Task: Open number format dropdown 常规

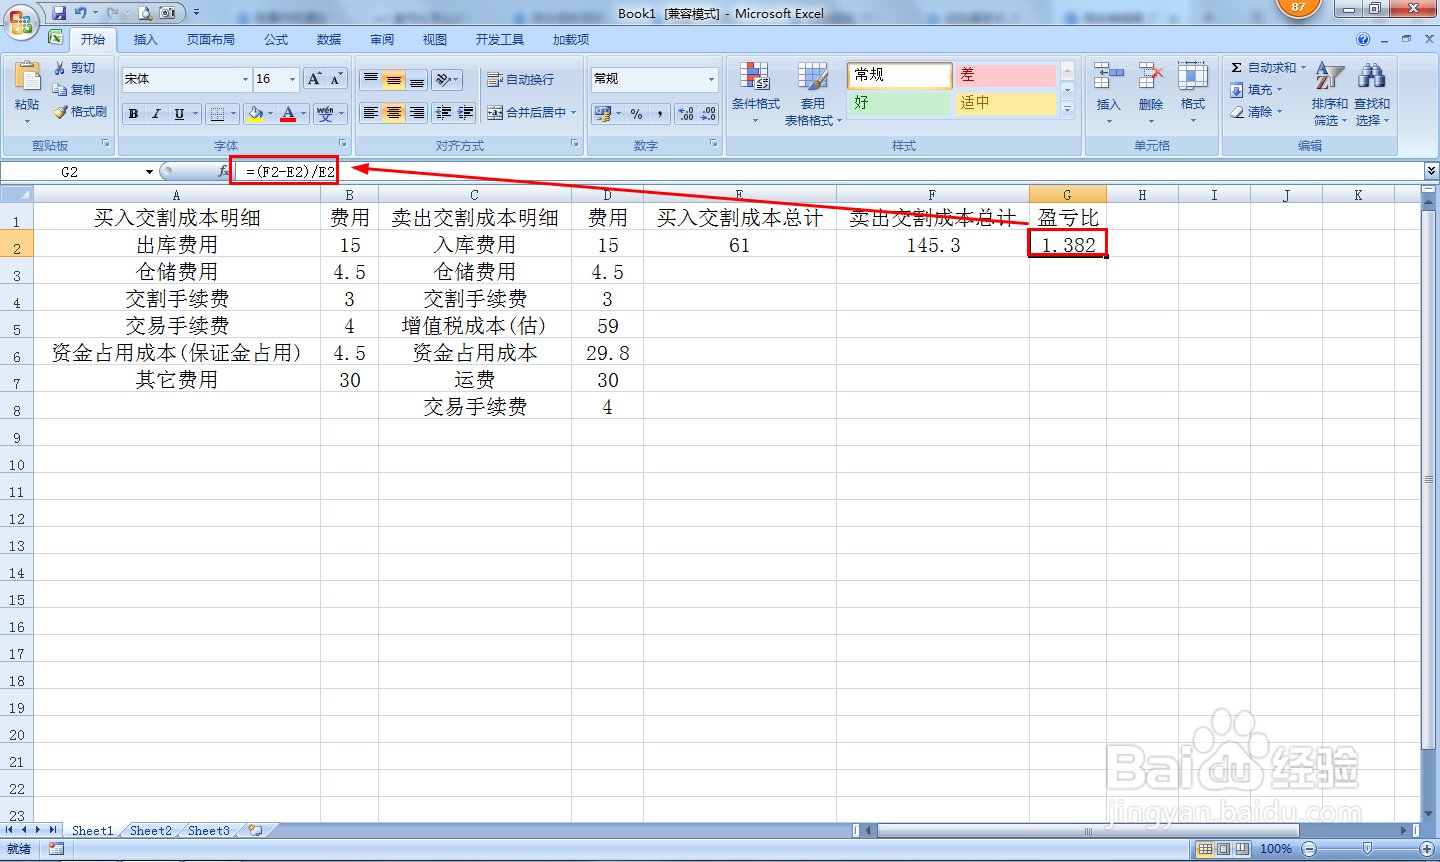Action: click(711, 79)
